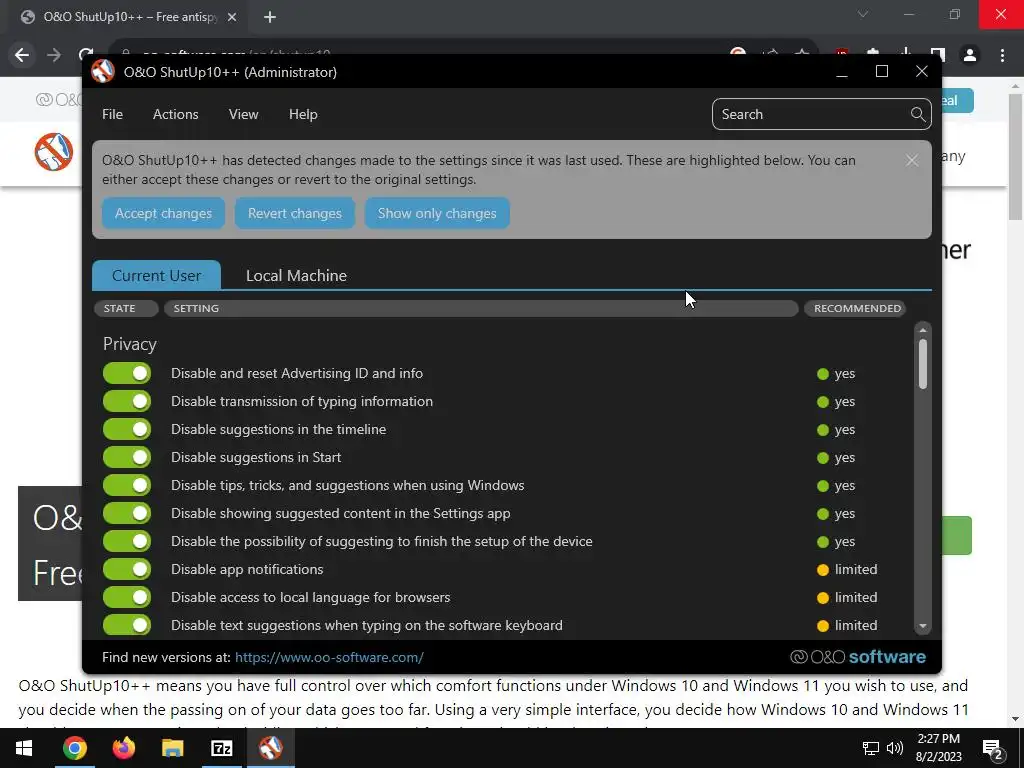Click the O&O ShutUp10 taskbar icon
The image size is (1024, 768).
click(x=270, y=748)
